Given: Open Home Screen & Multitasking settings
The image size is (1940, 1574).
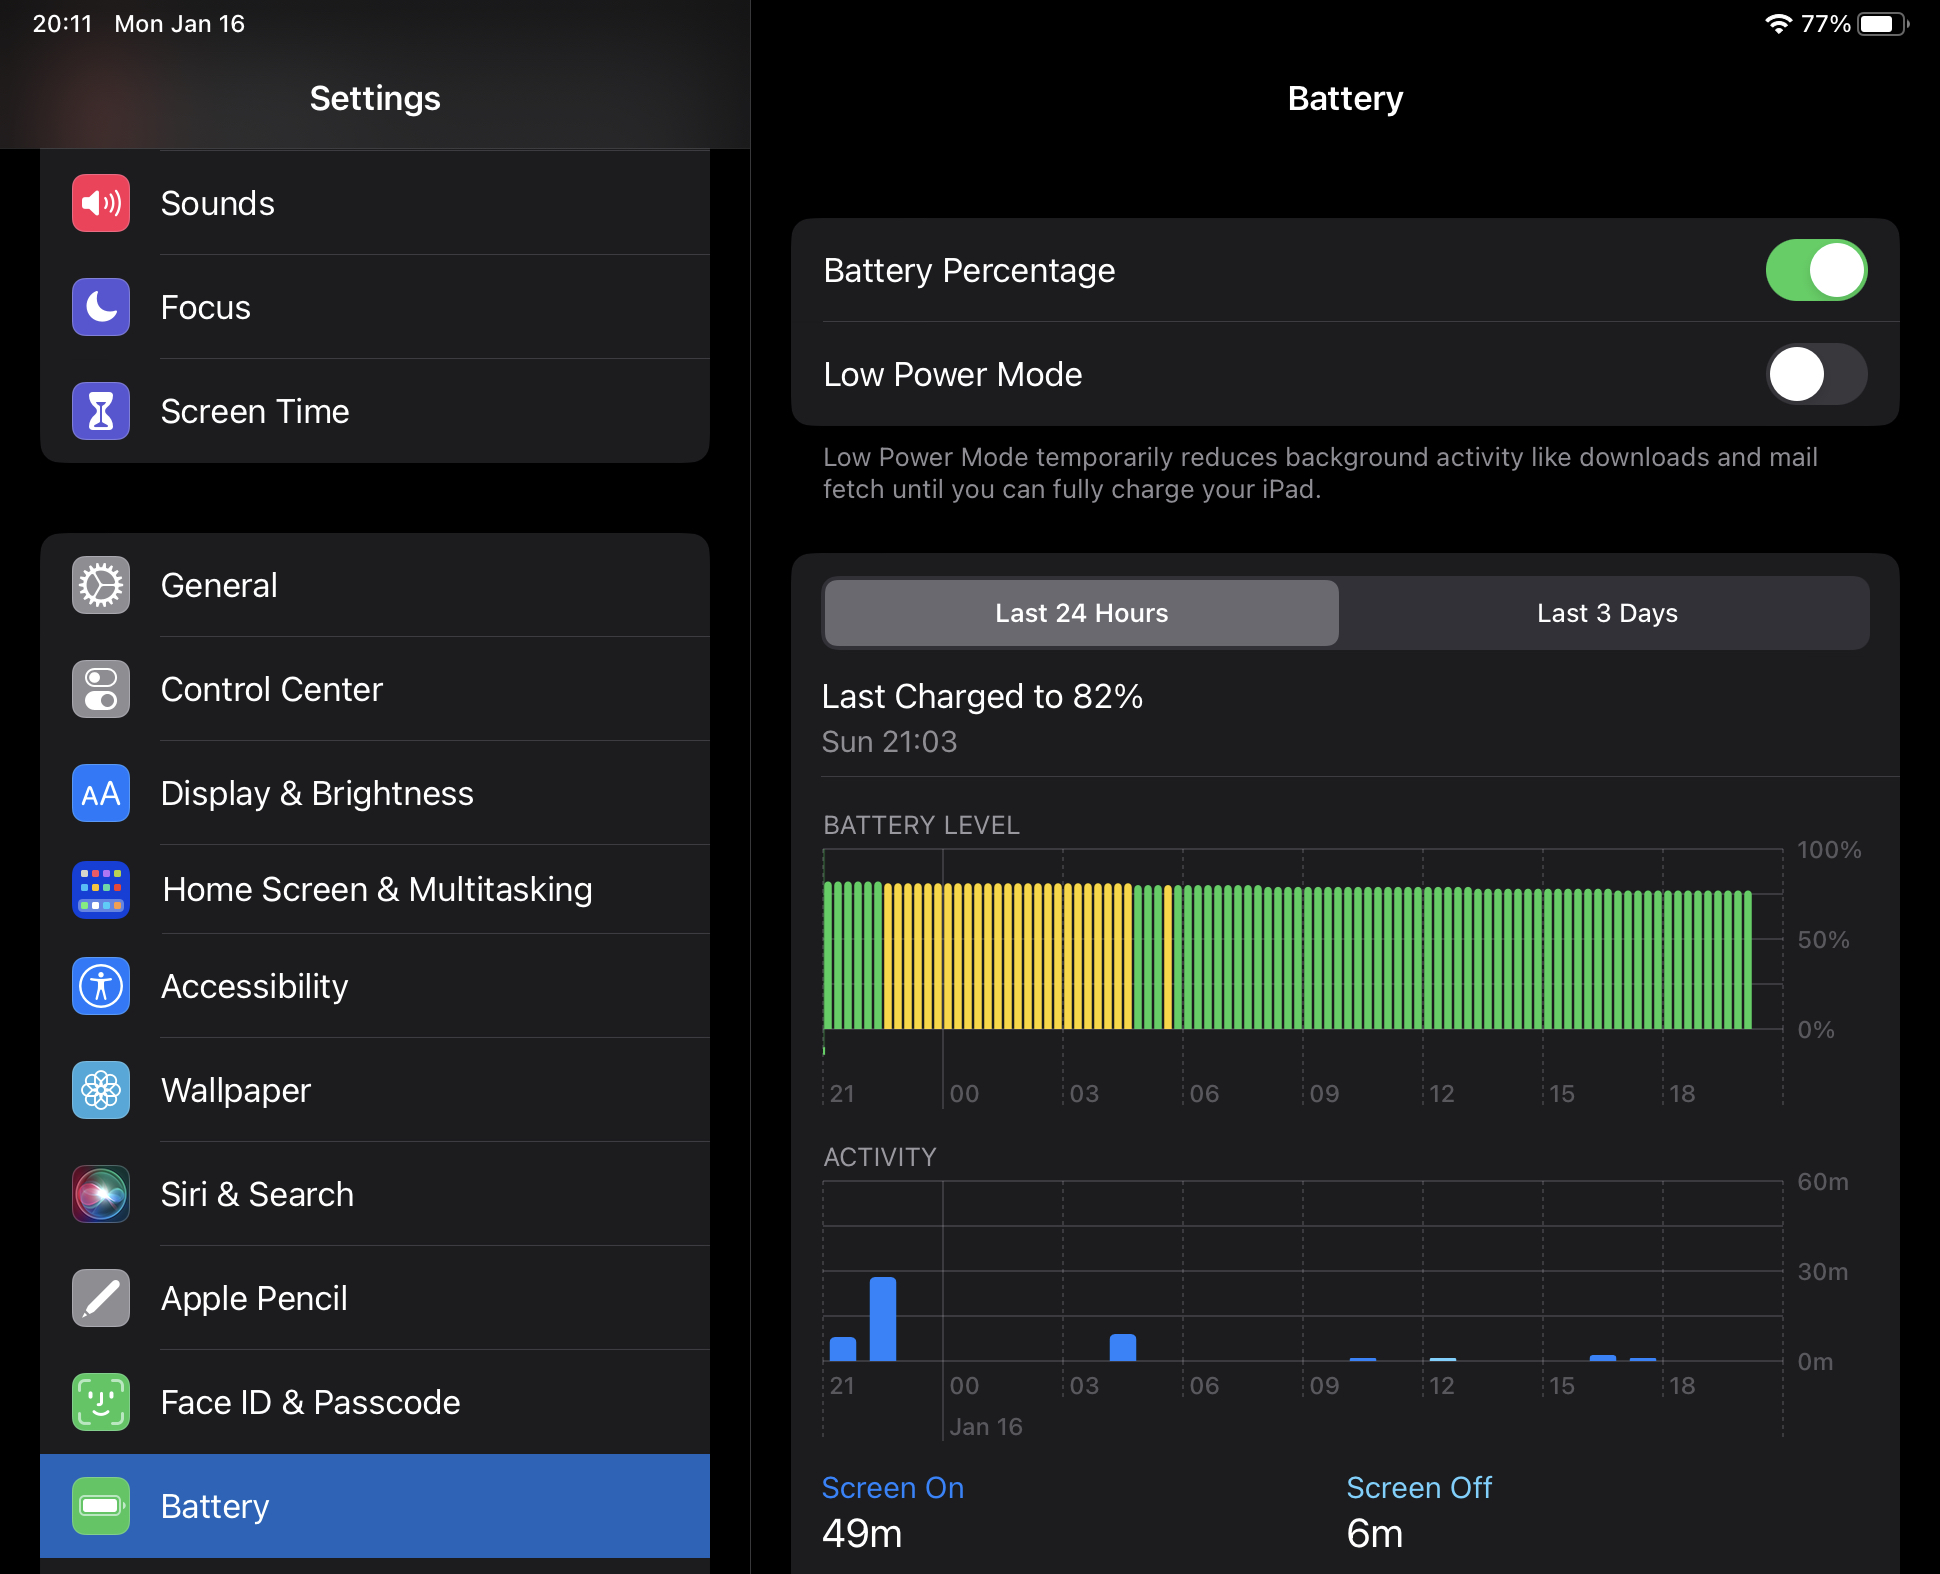Looking at the screenshot, I should pos(376,889).
